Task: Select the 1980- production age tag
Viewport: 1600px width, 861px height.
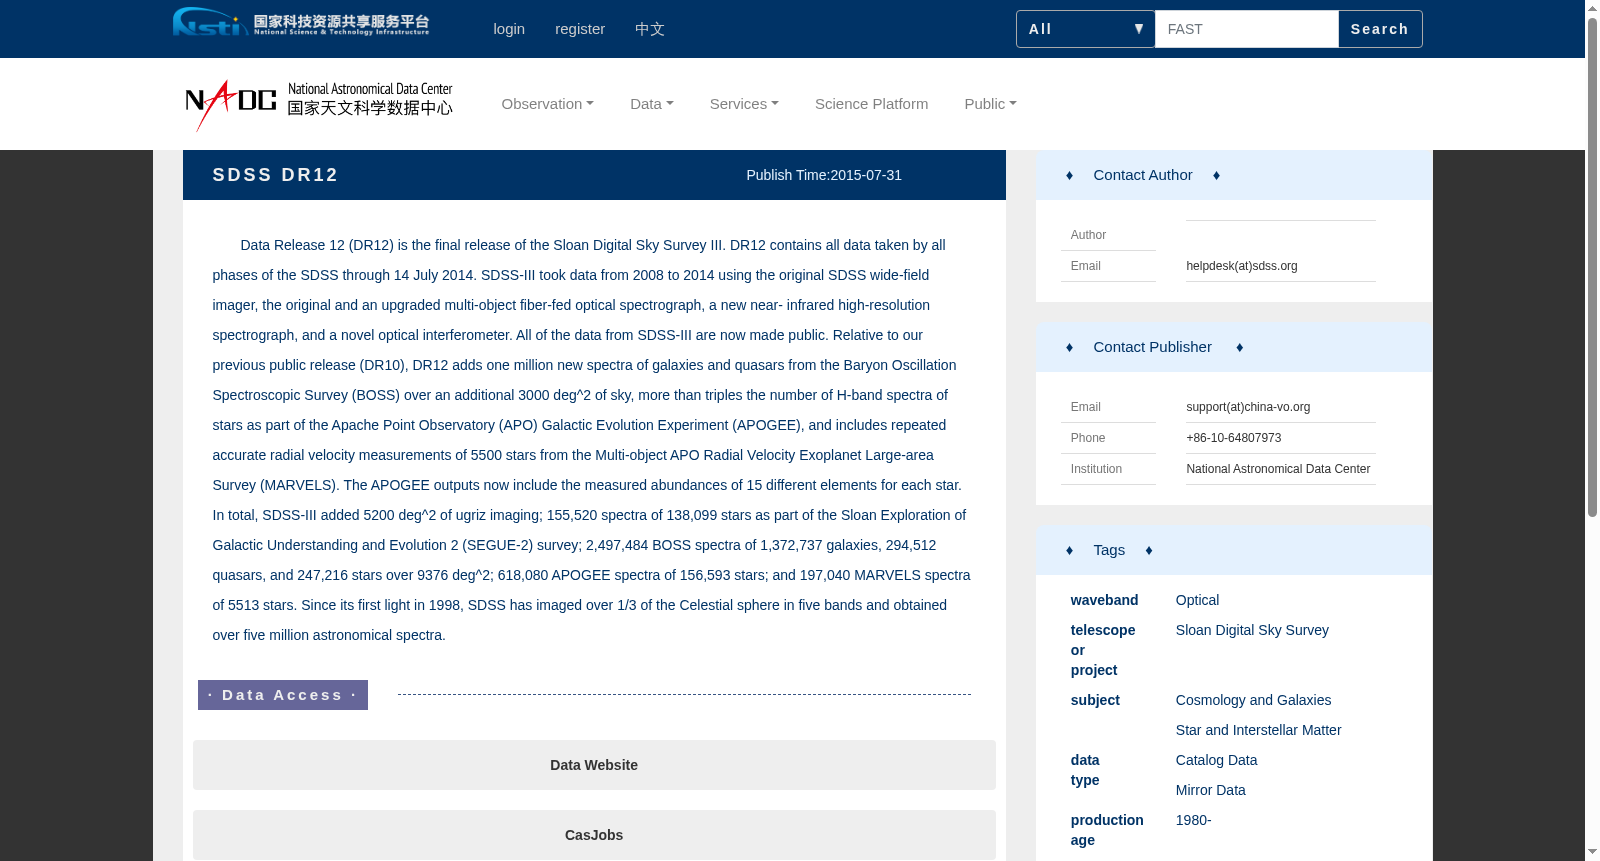Action: pyautogui.click(x=1193, y=820)
